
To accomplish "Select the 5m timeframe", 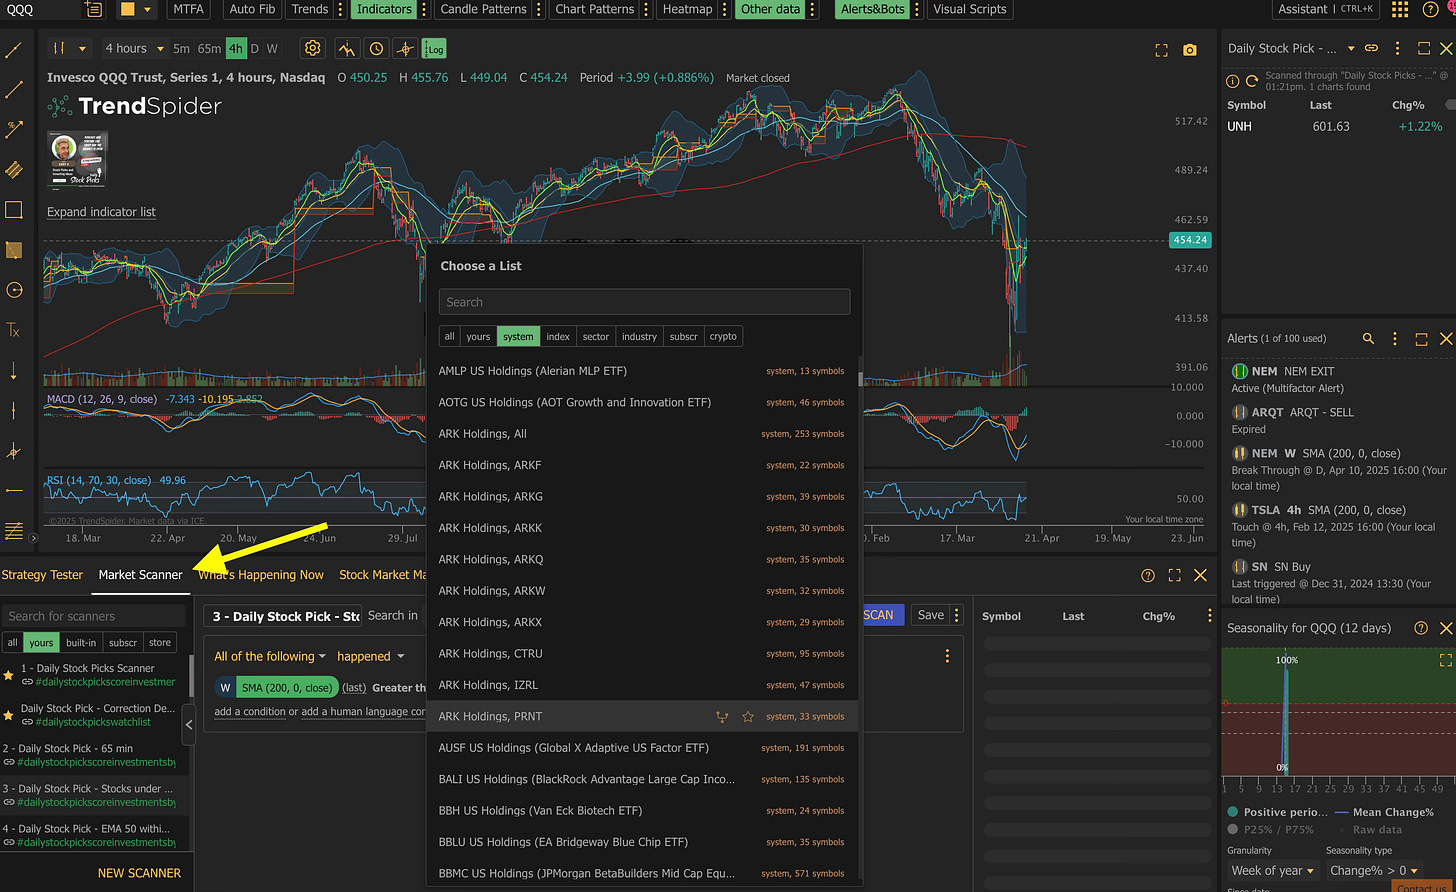I will coord(181,48).
